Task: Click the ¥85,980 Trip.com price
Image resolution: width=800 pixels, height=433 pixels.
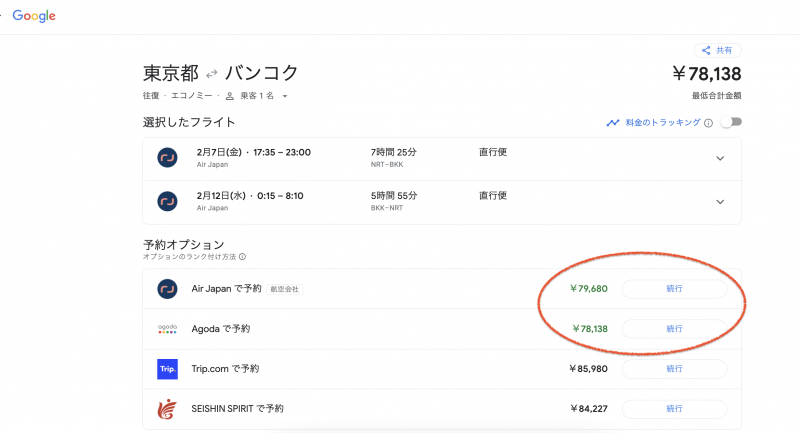Action: click(588, 369)
